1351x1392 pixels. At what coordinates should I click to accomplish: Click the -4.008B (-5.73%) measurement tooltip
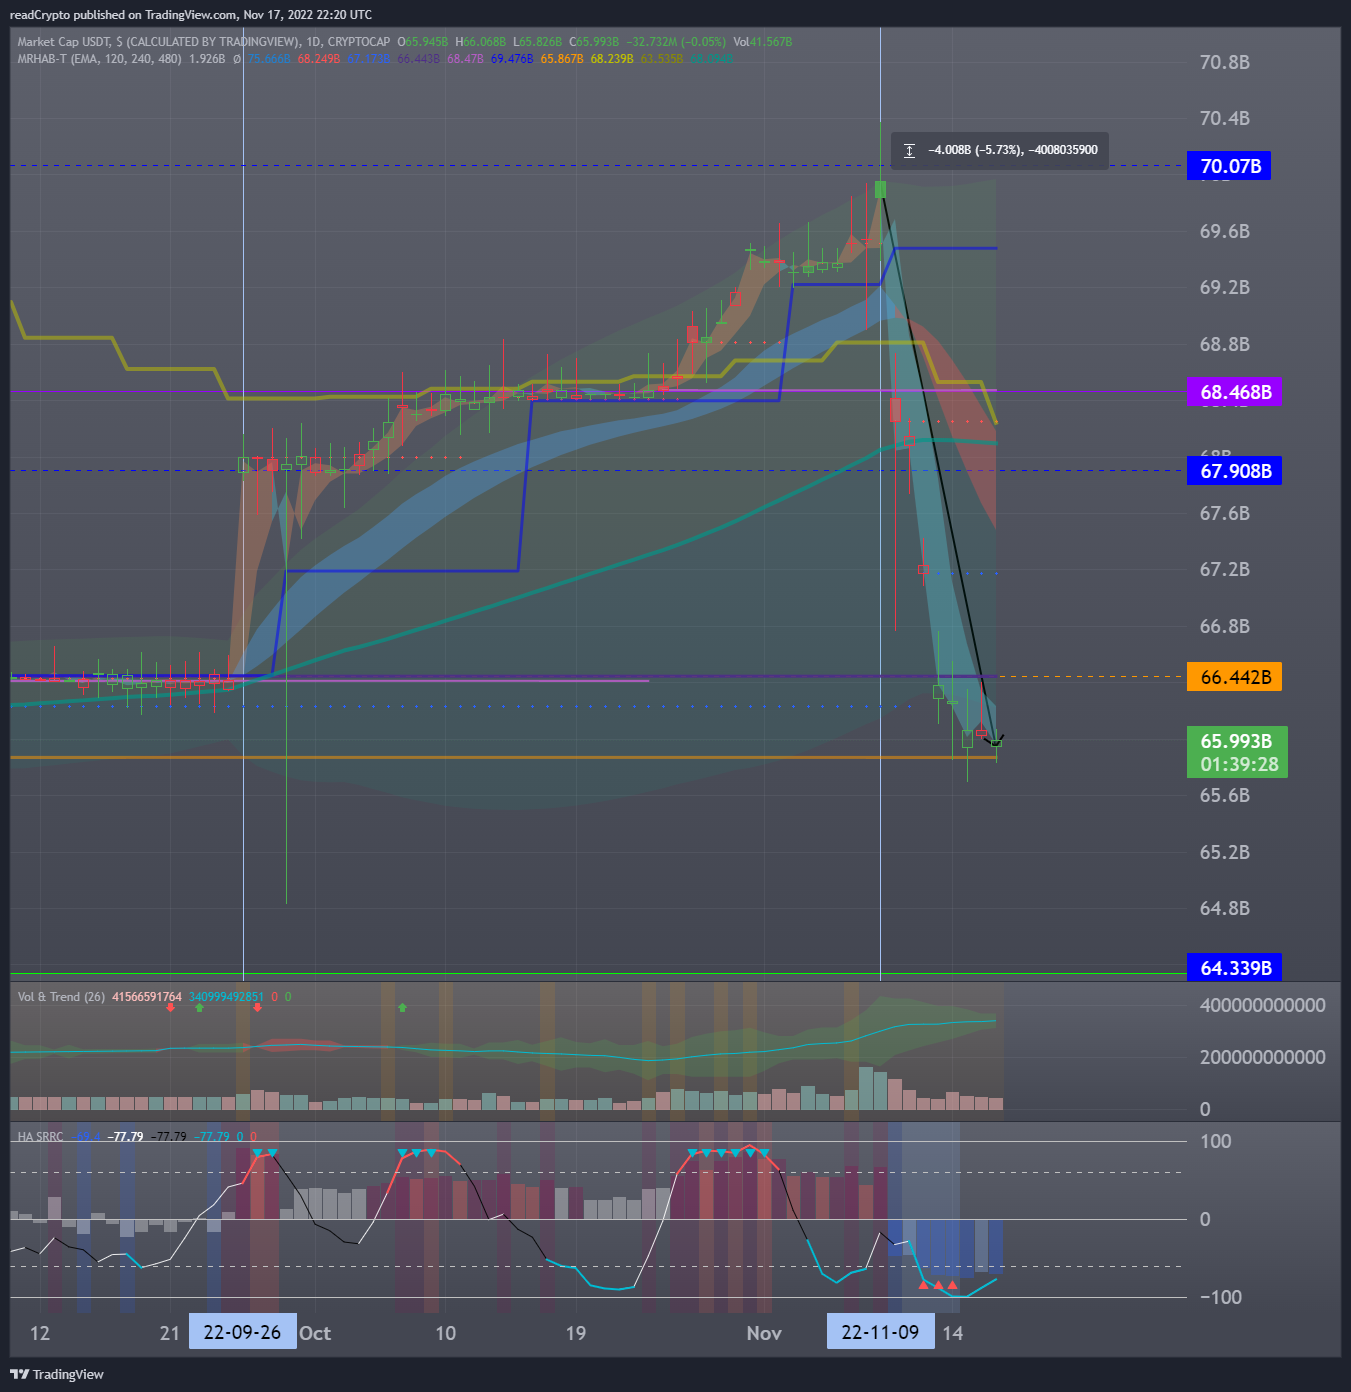tap(1000, 150)
